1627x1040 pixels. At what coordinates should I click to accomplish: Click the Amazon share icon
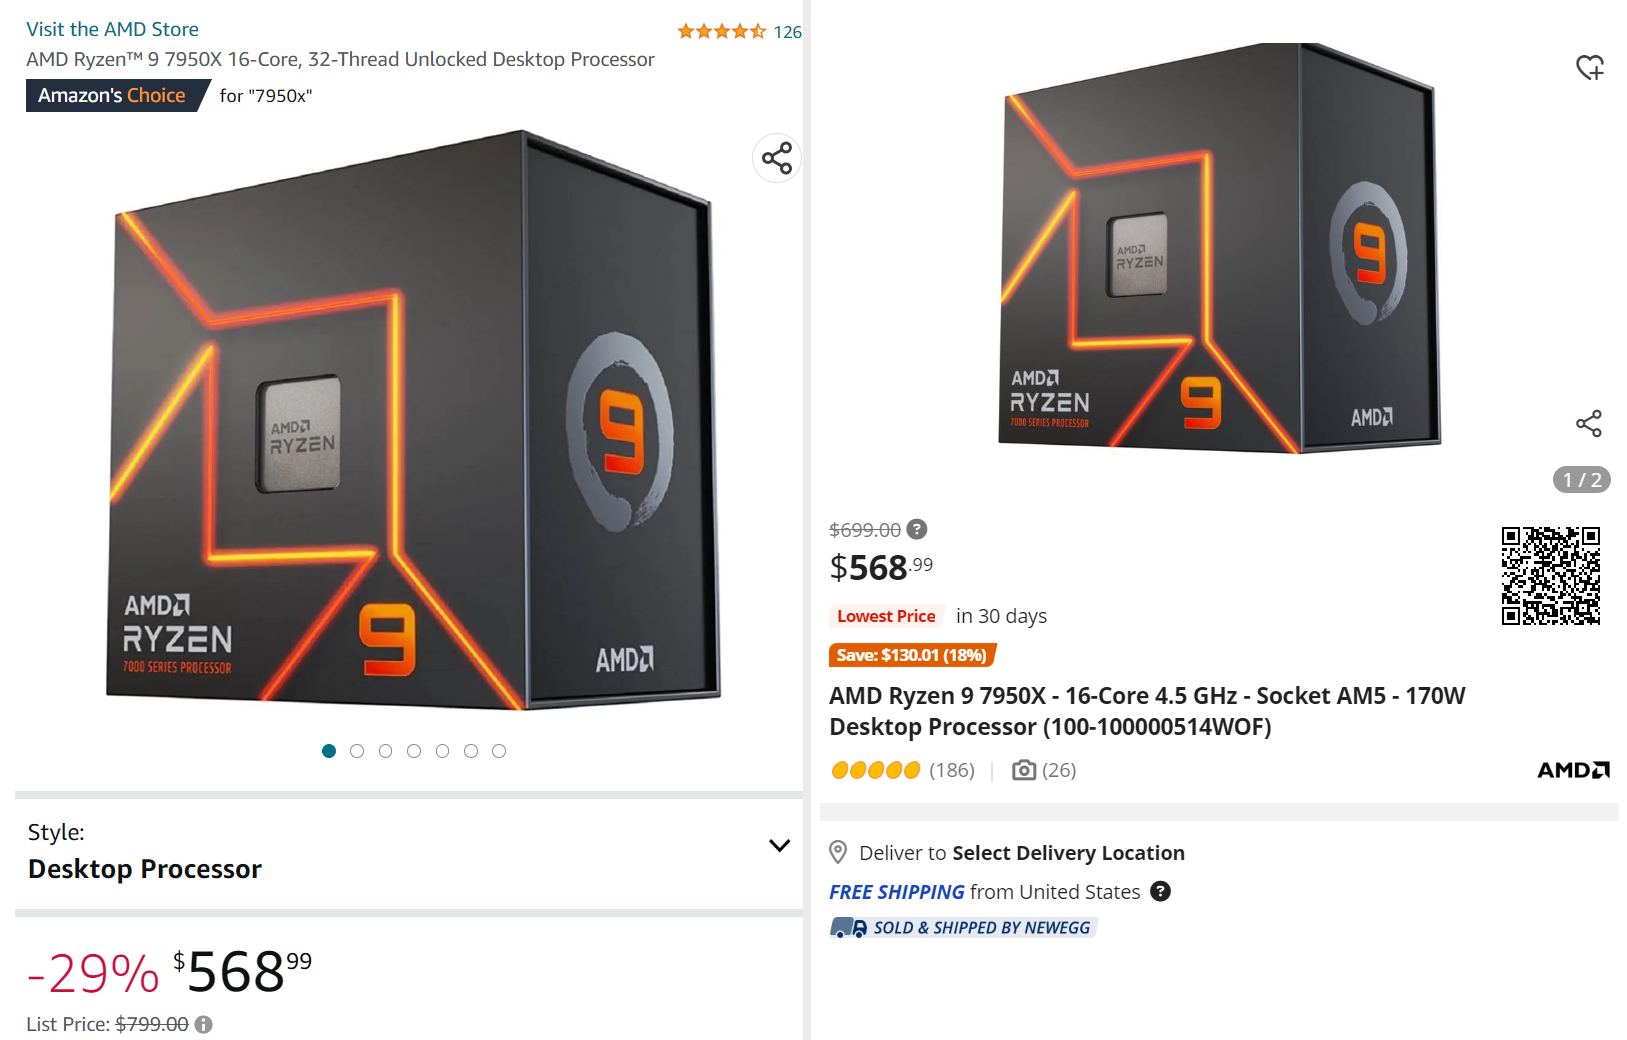coord(777,158)
